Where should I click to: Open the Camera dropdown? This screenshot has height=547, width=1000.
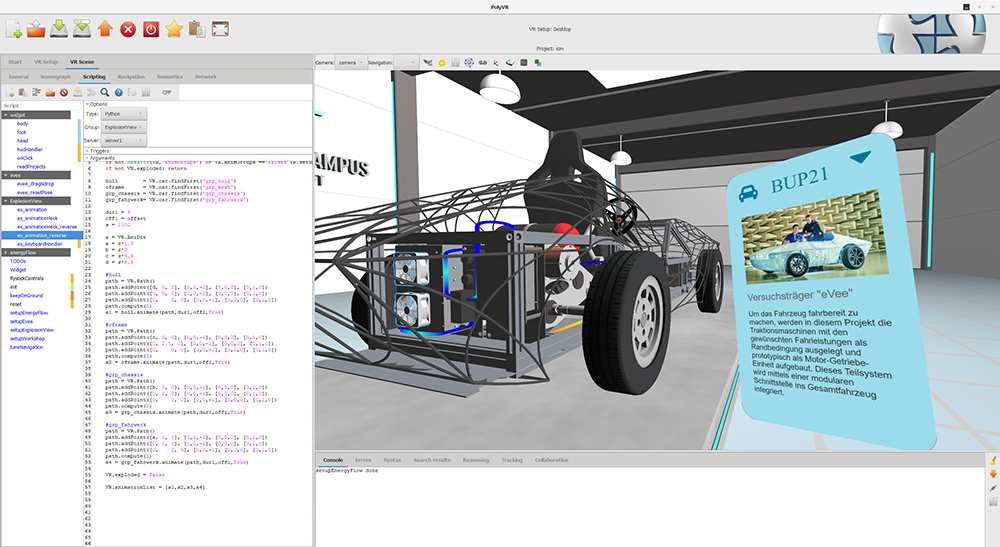pos(349,62)
